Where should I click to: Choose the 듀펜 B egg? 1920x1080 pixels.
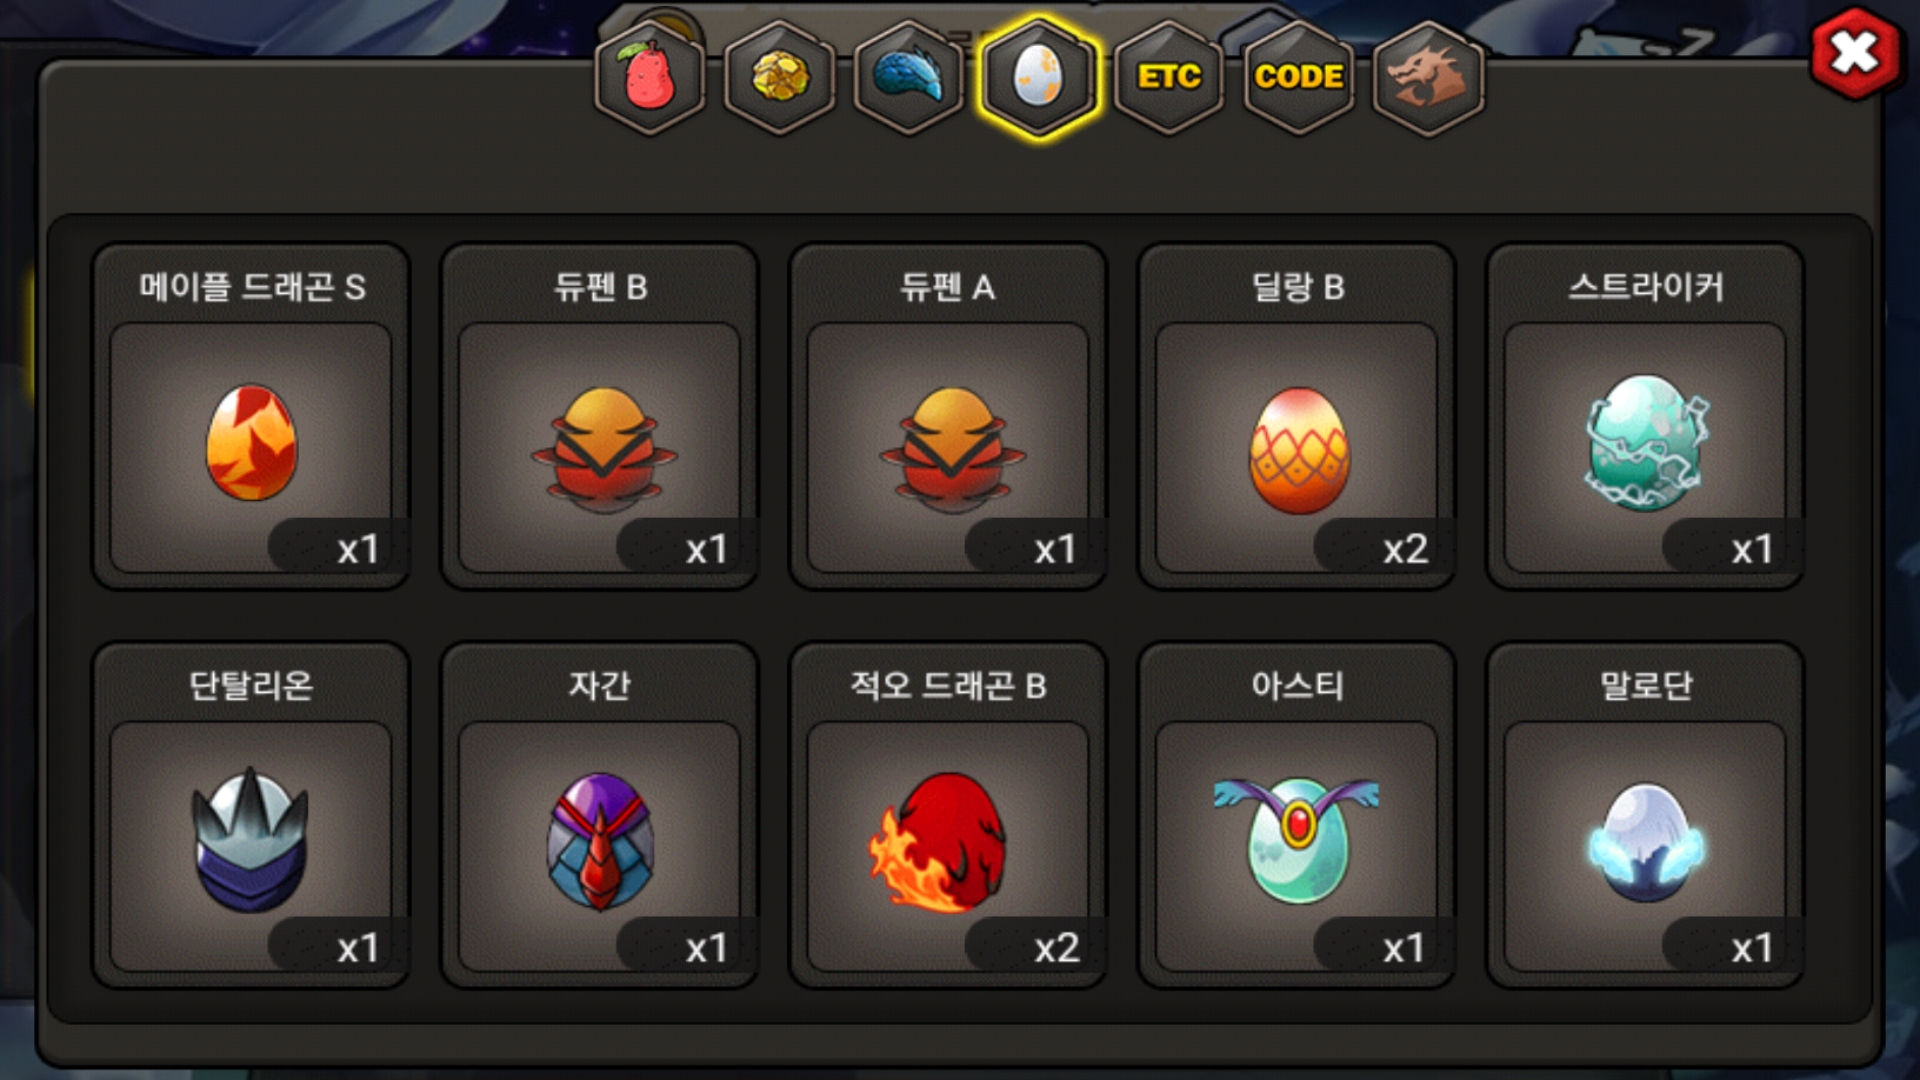600,417
